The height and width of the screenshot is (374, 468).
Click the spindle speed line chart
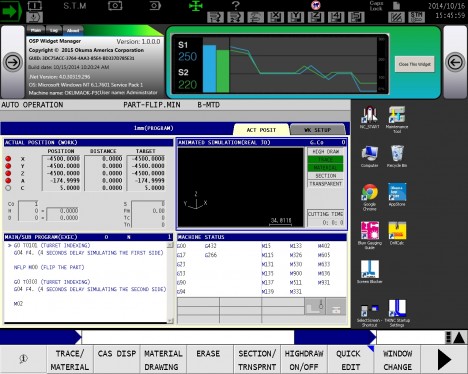303,65
